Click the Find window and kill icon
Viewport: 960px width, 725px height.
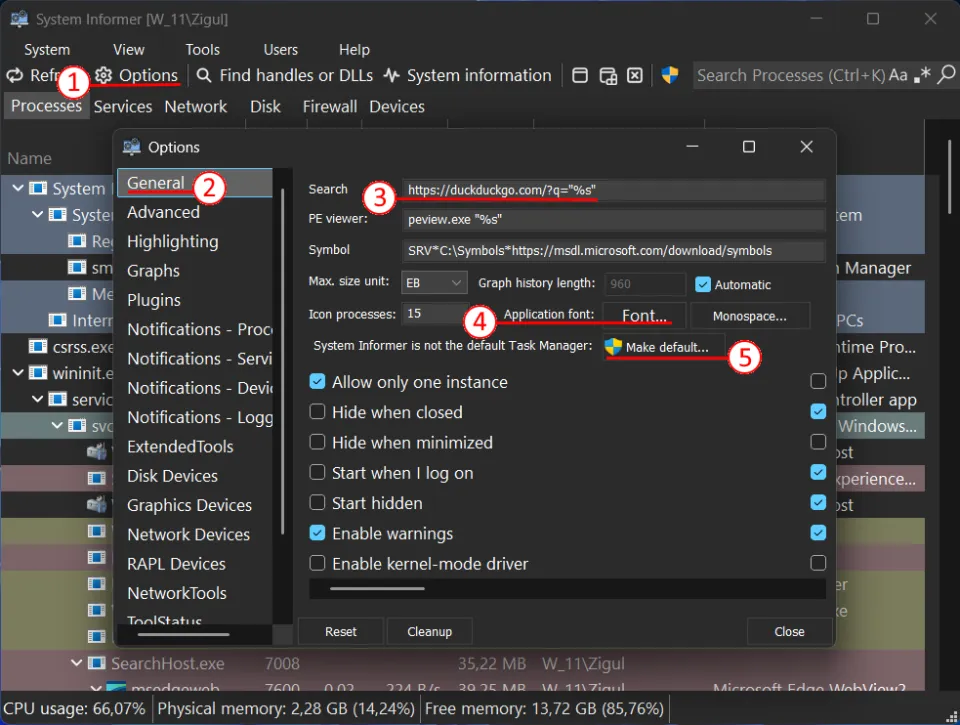pyautogui.click(x=636, y=75)
